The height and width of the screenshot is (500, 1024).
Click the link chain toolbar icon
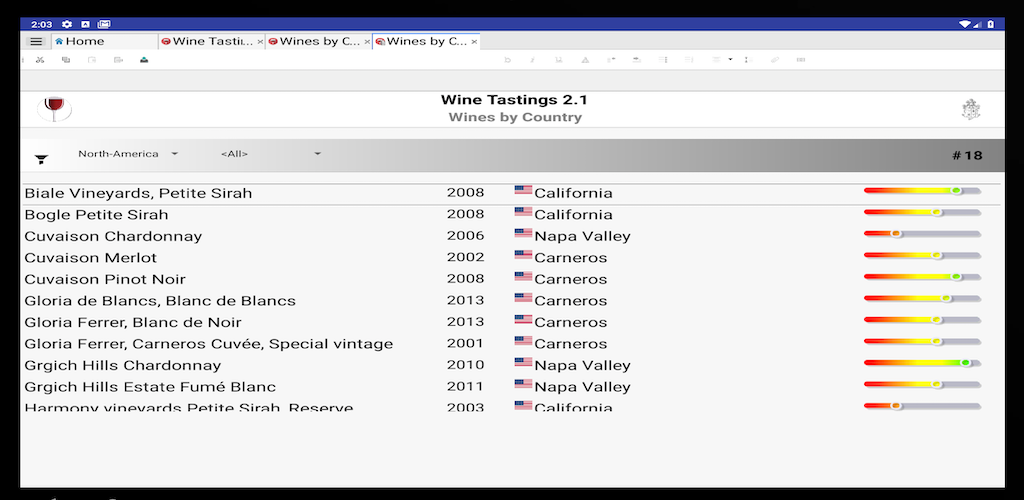(775, 60)
